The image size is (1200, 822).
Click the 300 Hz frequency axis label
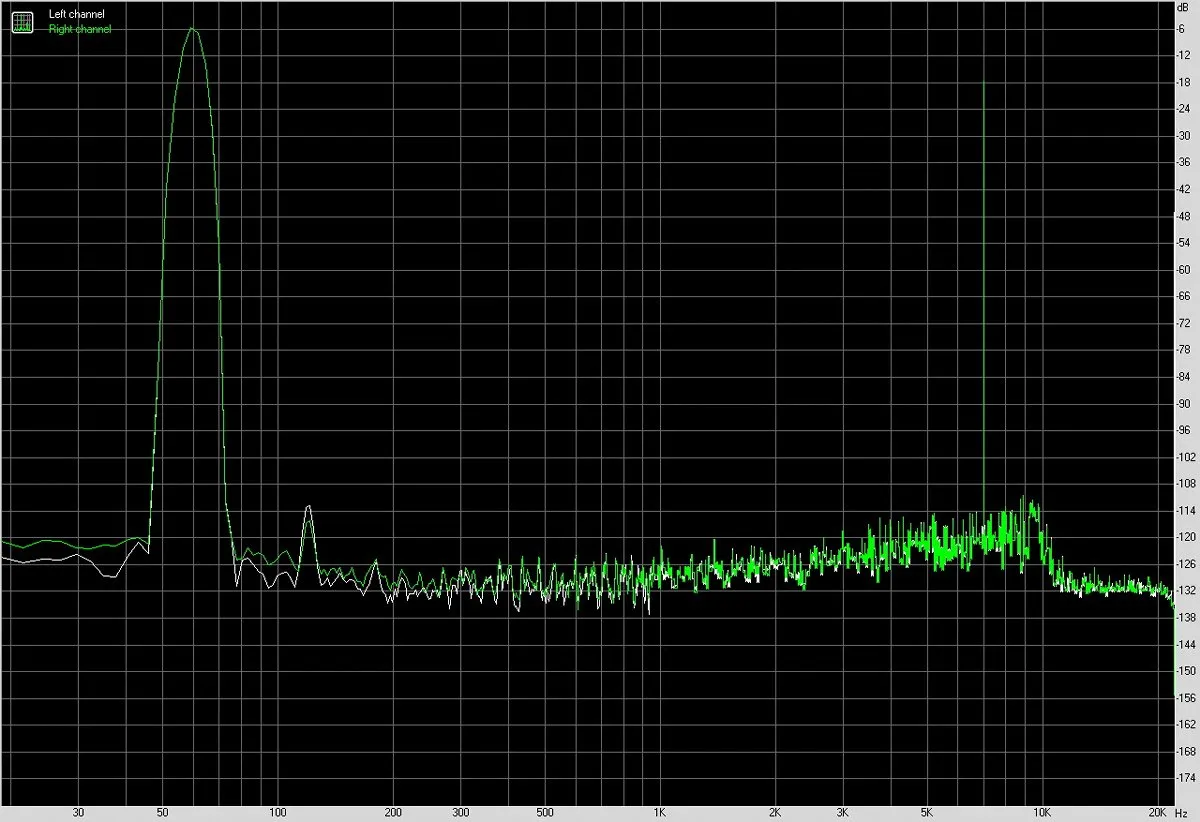(x=460, y=812)
